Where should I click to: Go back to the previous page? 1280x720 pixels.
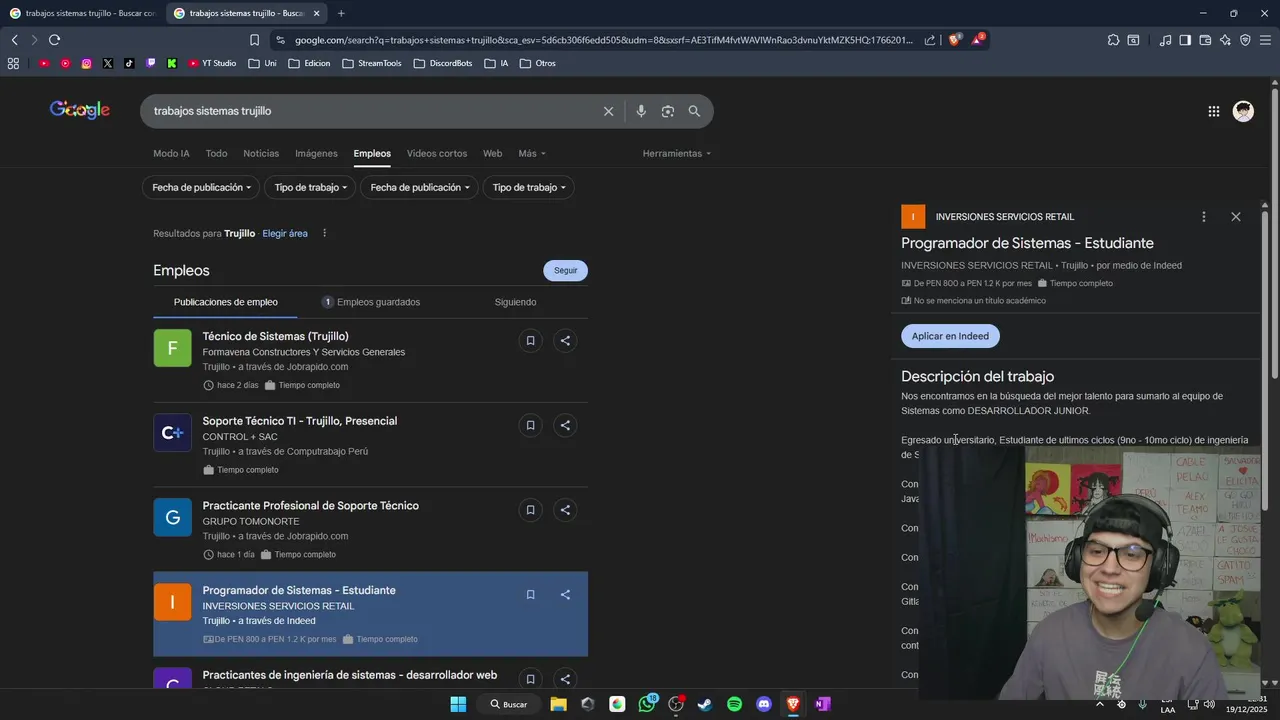pos(15,40)
